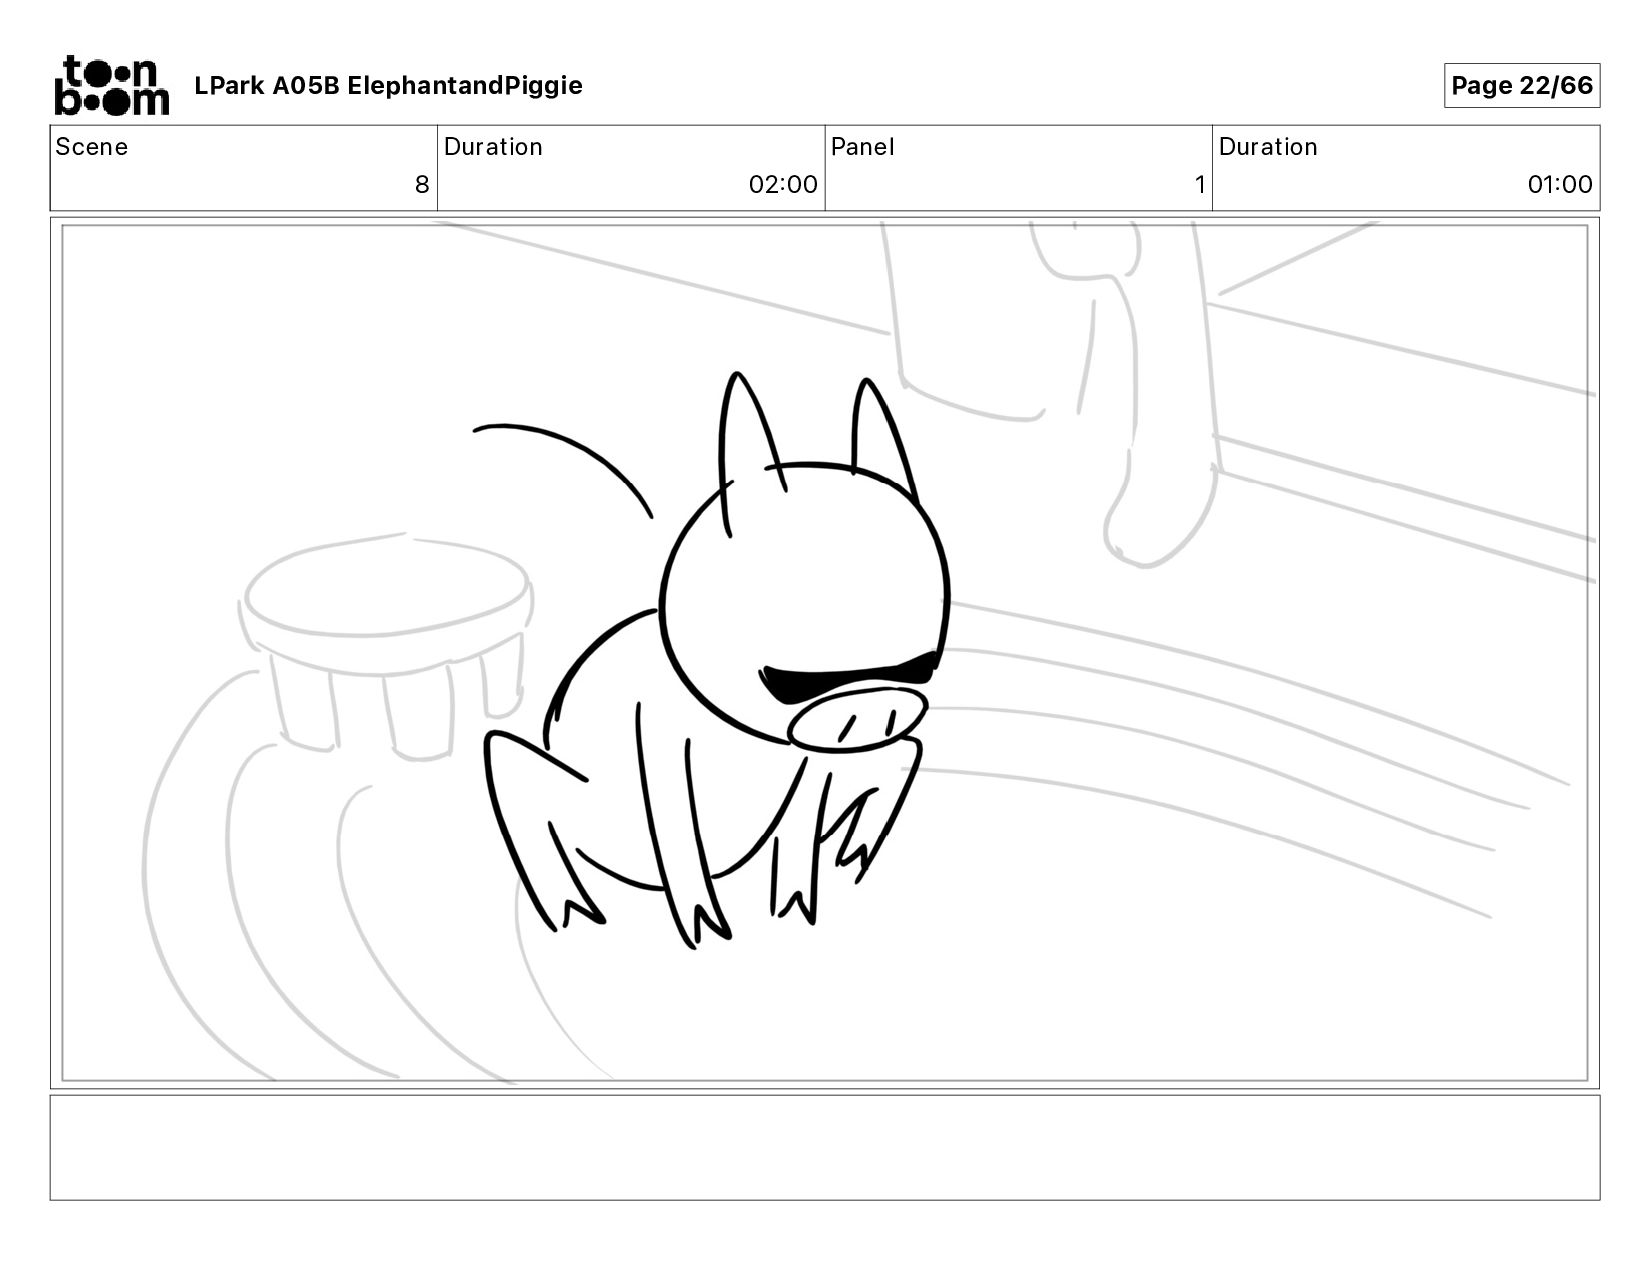Click the 'Scene' header label
Screen dimensions: 1650x1275
click(92, 147)
